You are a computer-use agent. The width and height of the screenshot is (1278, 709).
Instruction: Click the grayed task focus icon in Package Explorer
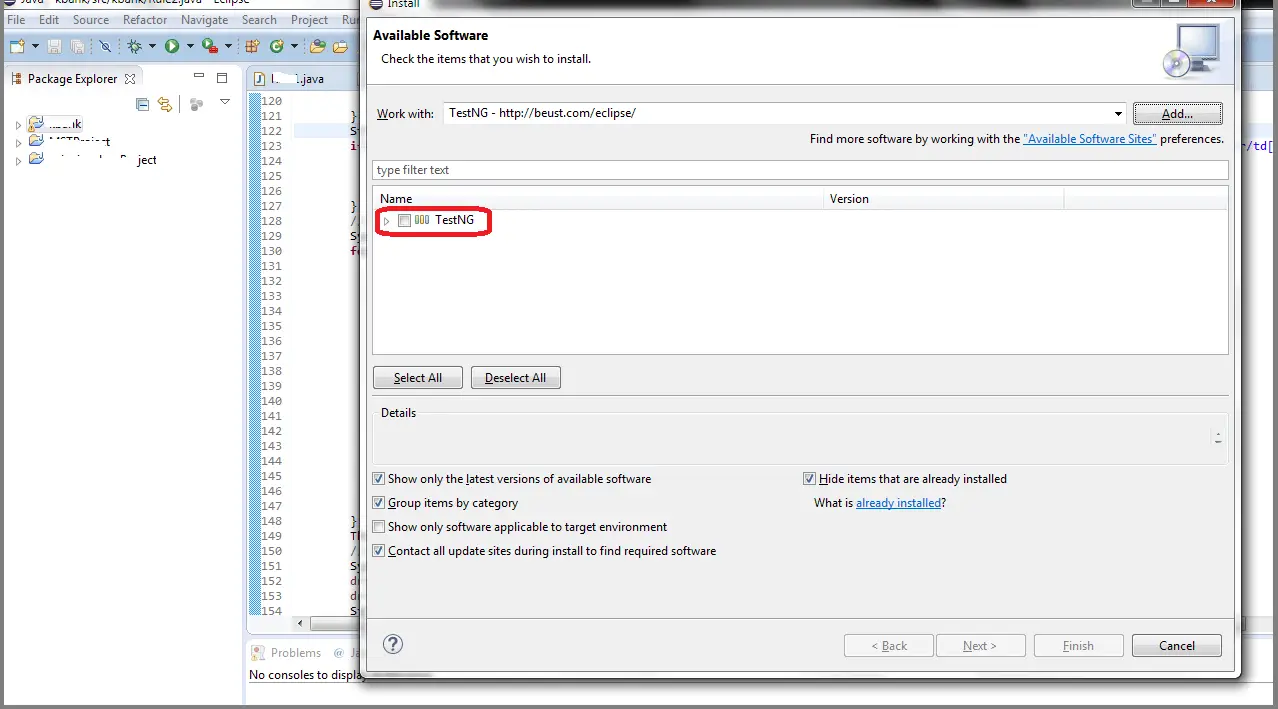tap(196, 104)
